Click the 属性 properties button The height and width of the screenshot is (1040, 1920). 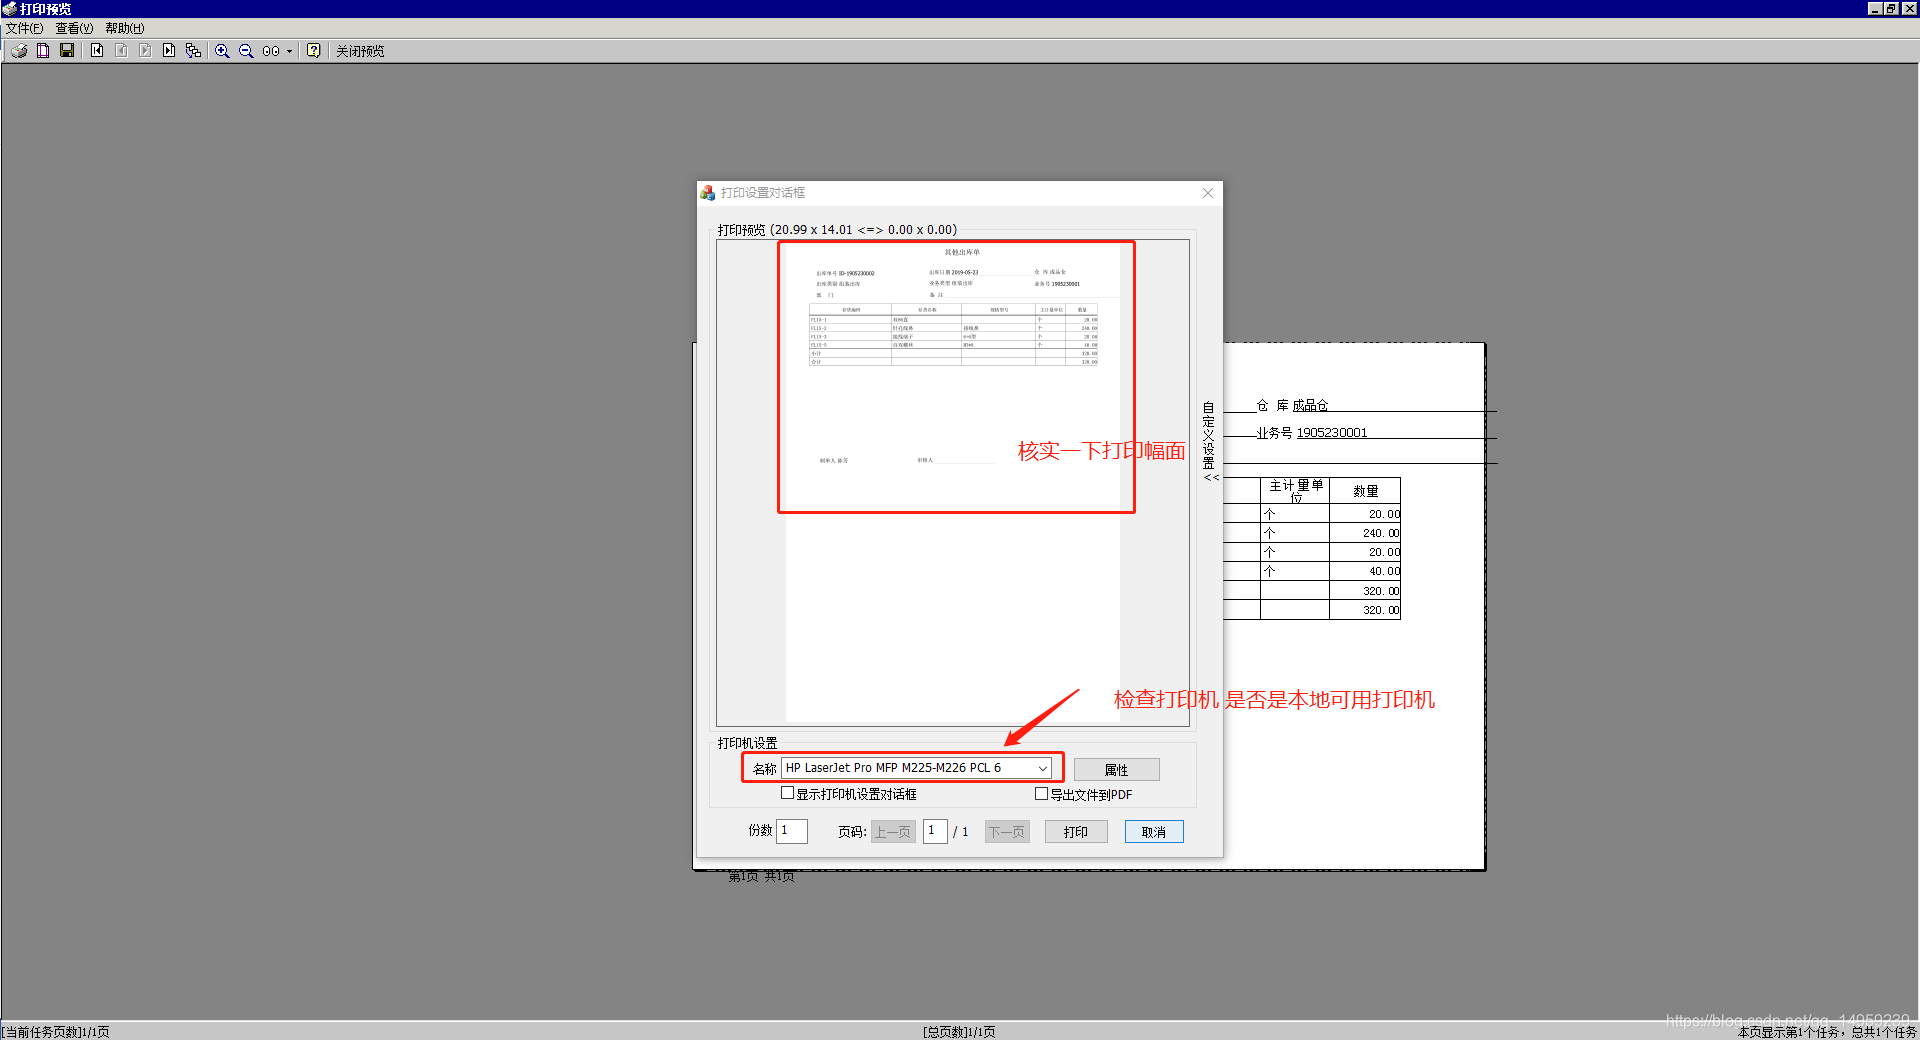point(1116,770)
